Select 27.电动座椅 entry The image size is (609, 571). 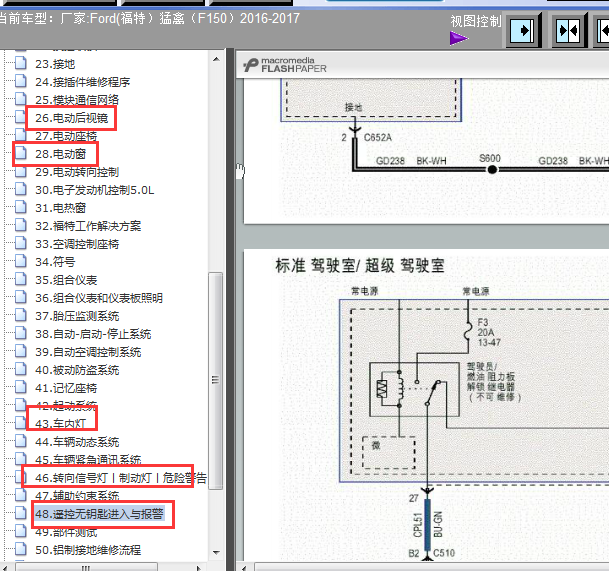tap(66, 136)
